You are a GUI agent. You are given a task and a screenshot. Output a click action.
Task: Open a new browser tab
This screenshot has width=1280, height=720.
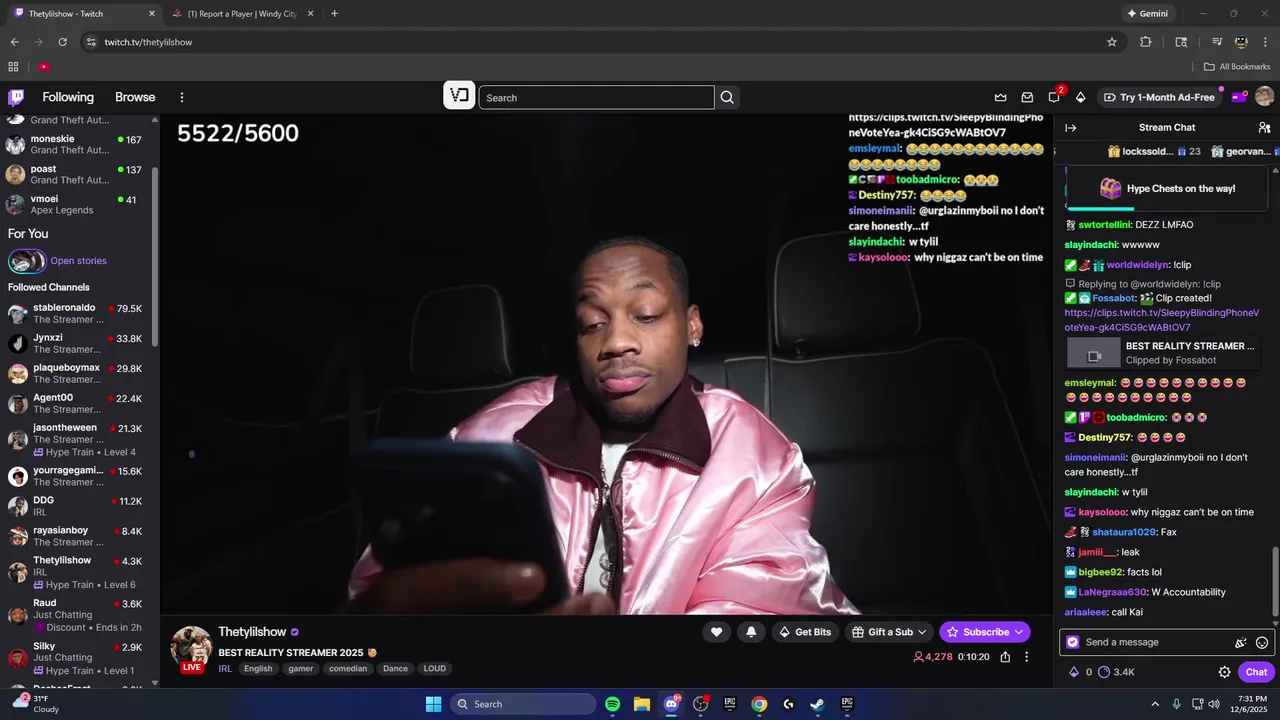334,14
